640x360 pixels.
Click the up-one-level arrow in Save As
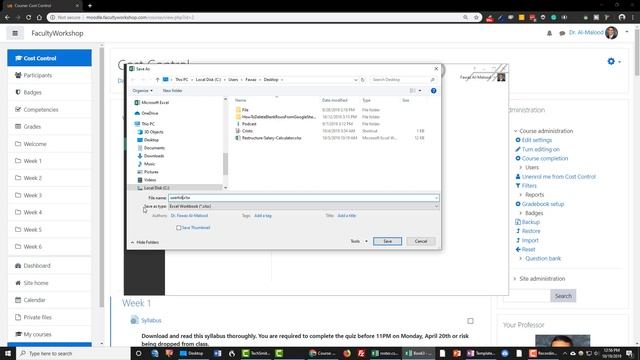tap(157, 80)
